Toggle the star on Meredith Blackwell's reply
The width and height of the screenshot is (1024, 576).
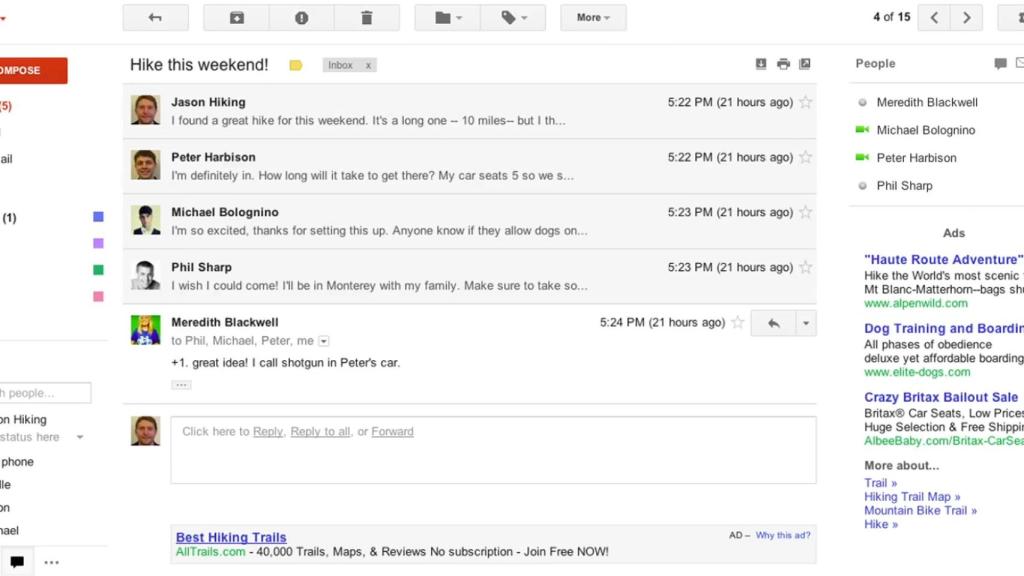pos(738,322)
